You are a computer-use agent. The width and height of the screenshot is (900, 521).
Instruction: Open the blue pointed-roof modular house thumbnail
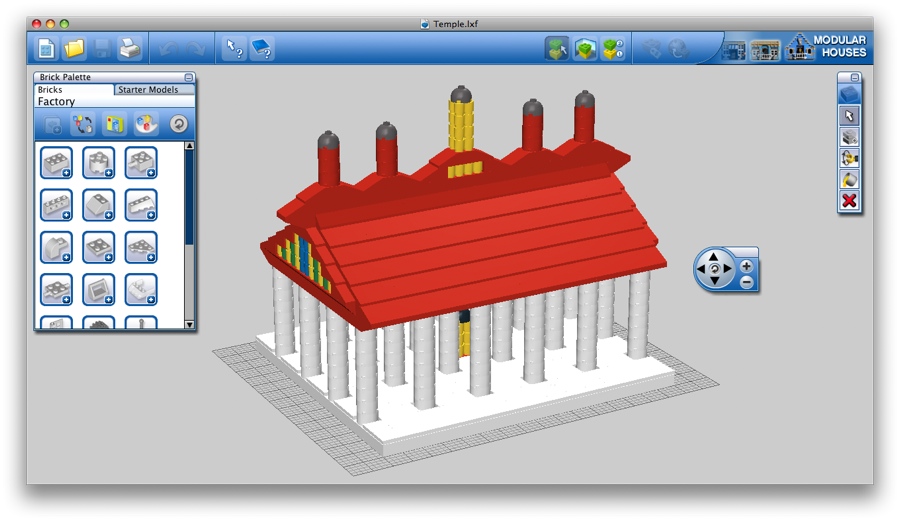(800, 47)
